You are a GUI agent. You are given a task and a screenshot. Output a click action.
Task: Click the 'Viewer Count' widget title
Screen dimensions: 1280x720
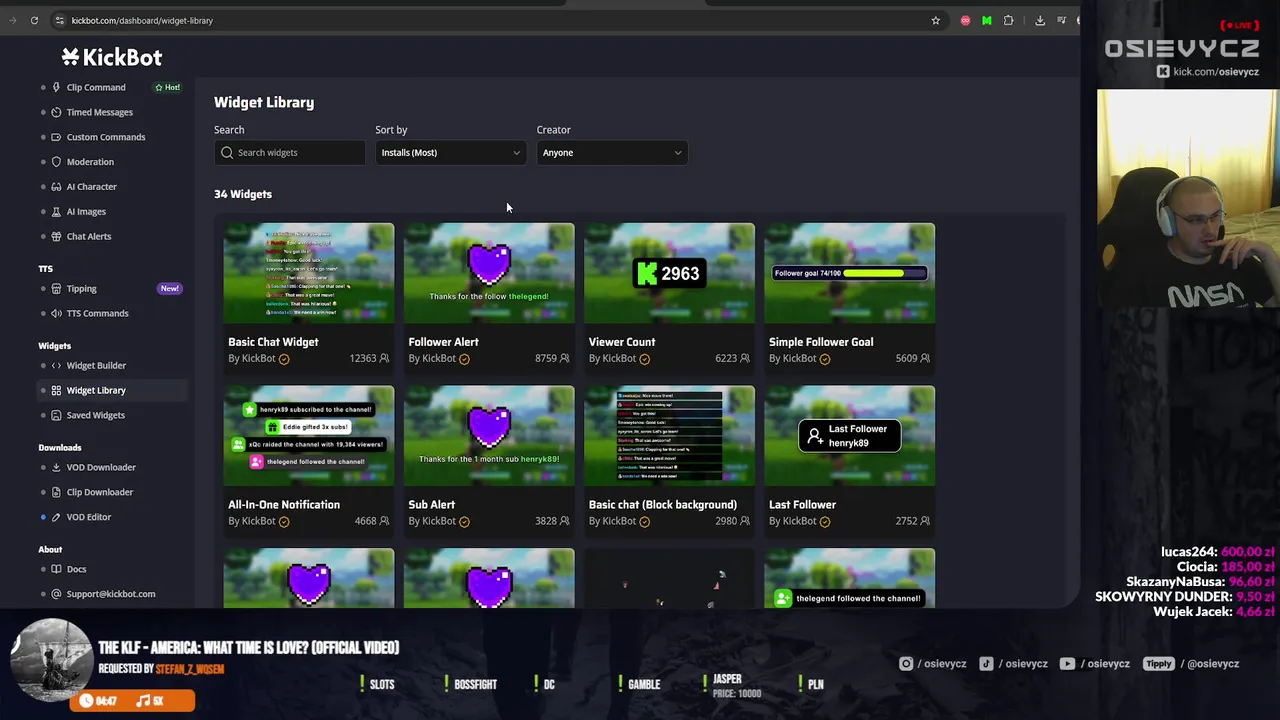pos(622,342)
